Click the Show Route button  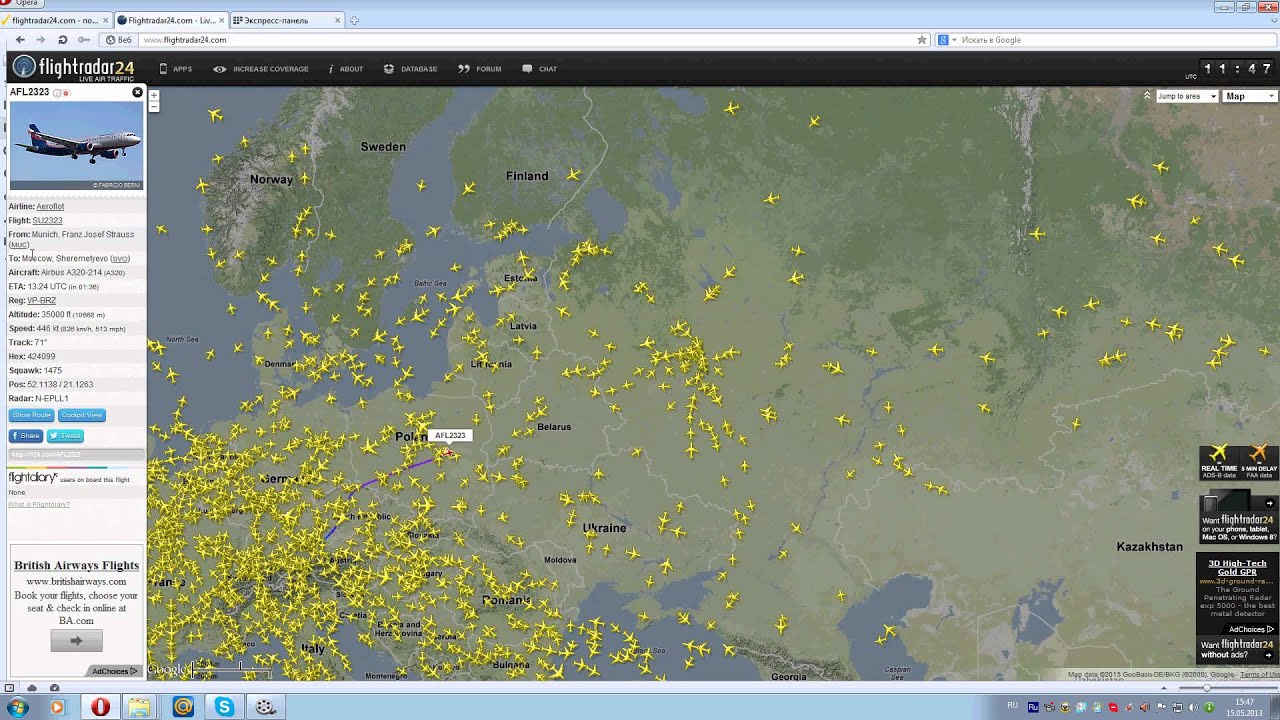[x=31, y=415]
